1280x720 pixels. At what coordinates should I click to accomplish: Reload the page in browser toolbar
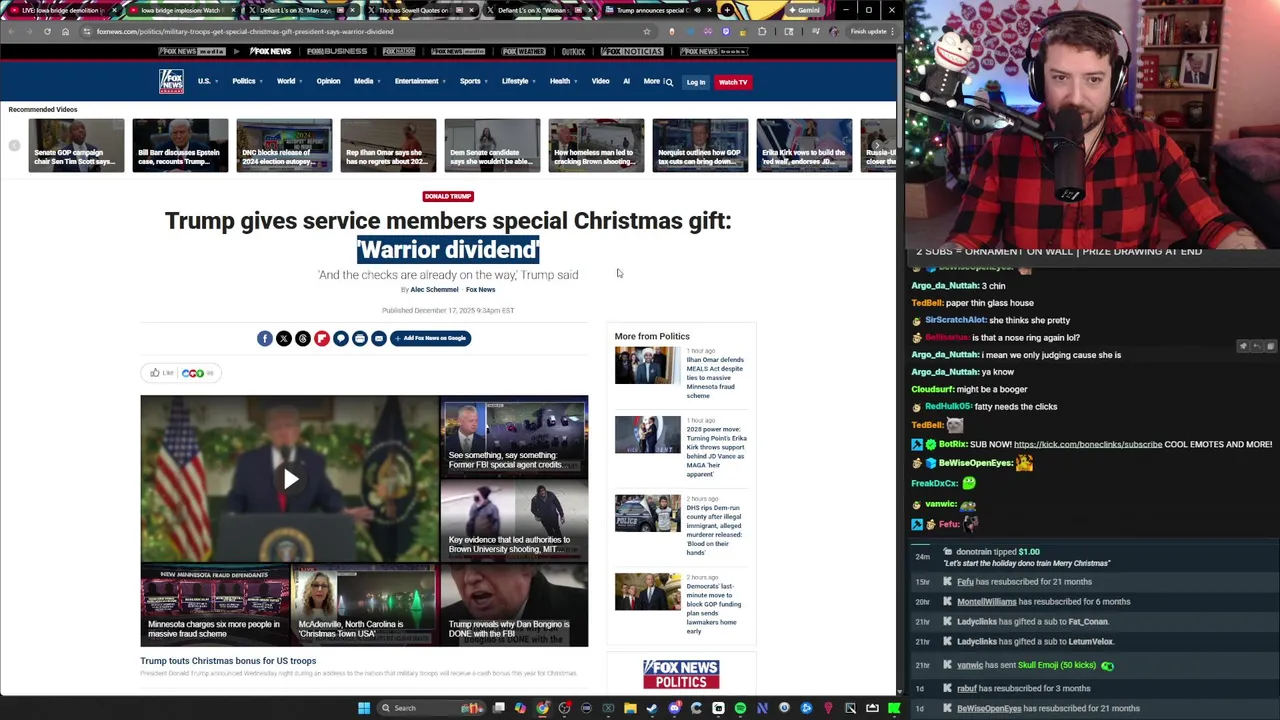pos(47,31)
